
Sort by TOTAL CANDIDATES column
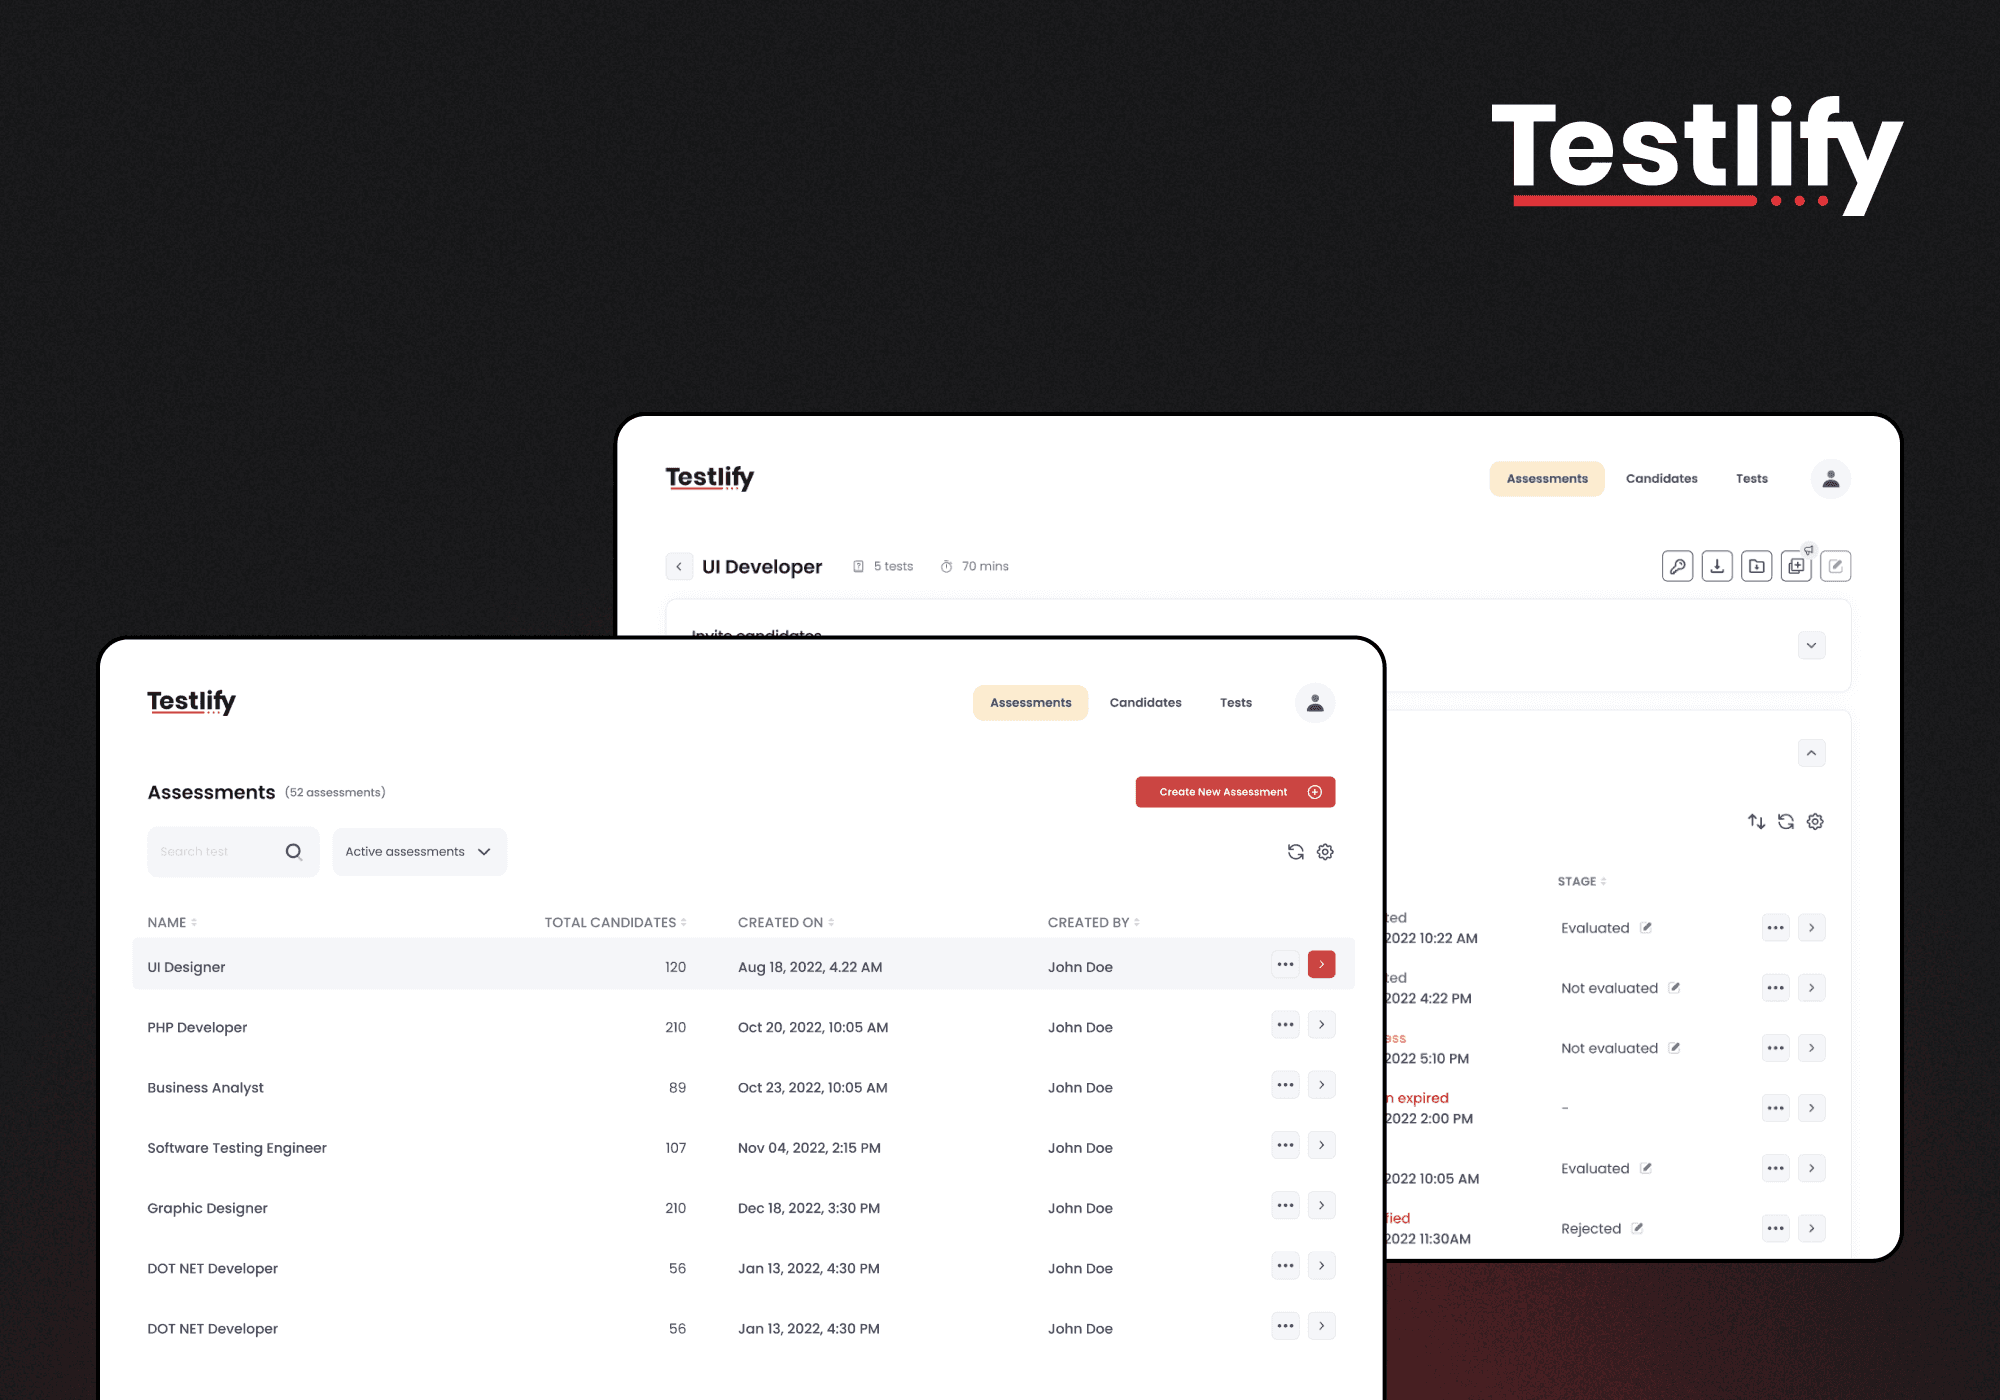[x=615, y=922]
